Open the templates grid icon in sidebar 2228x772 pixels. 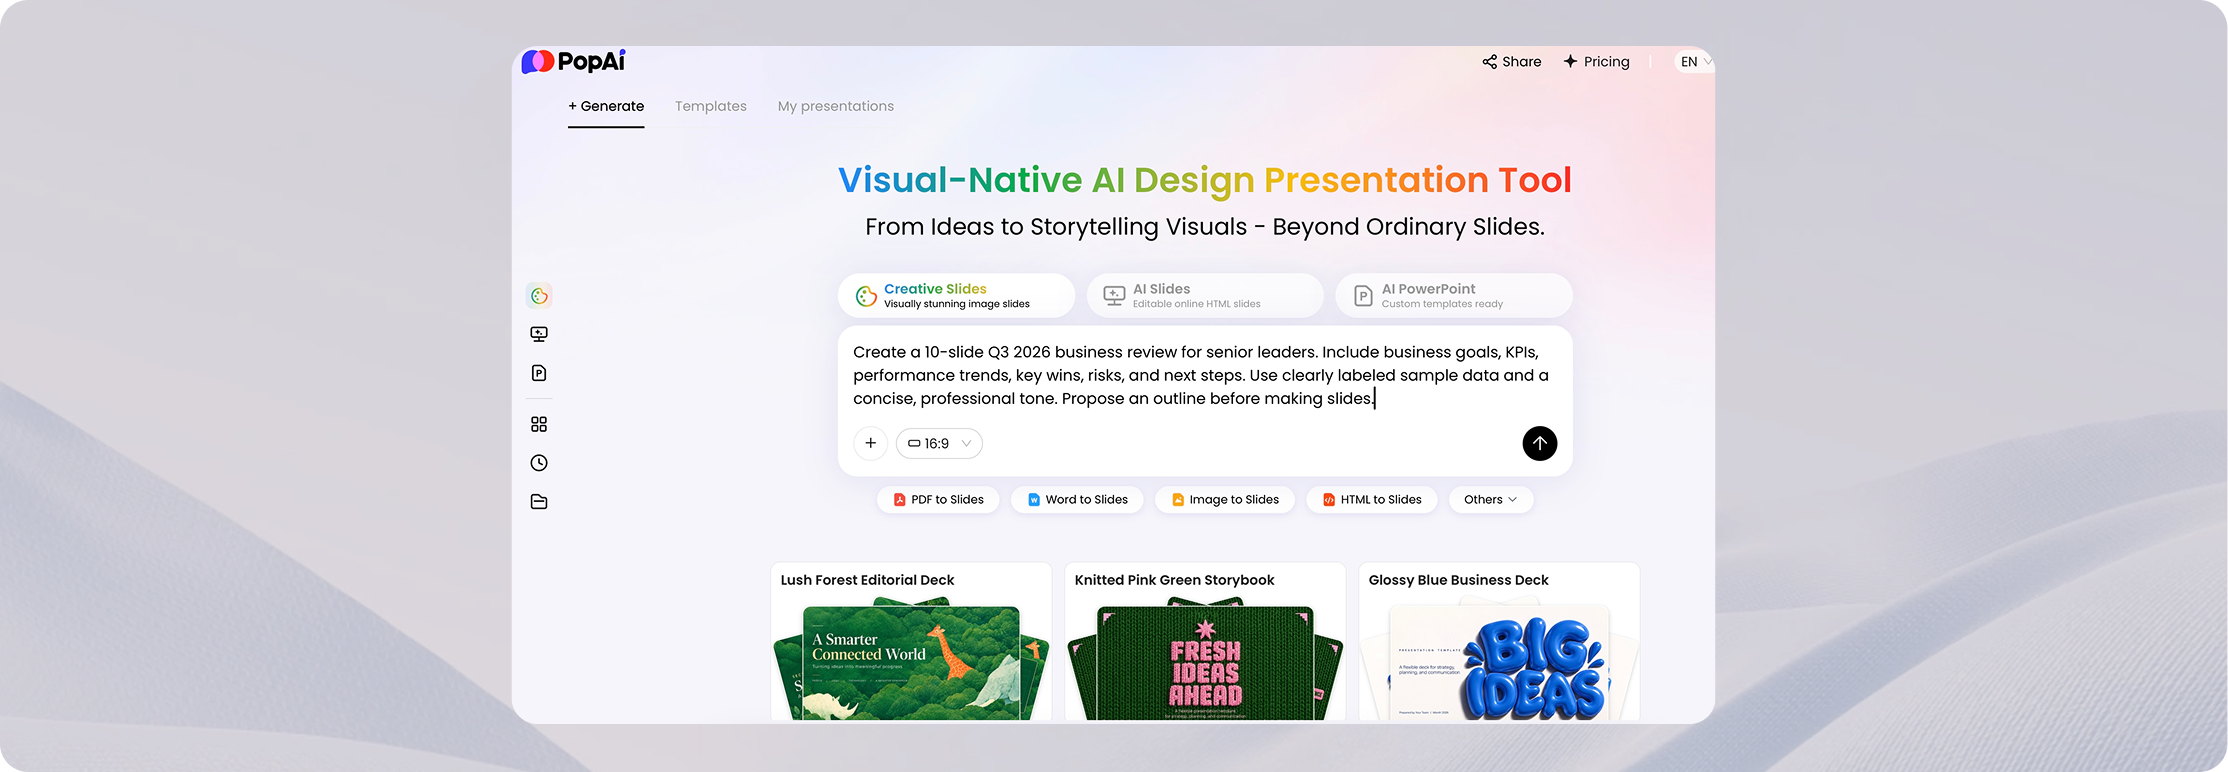539,424
